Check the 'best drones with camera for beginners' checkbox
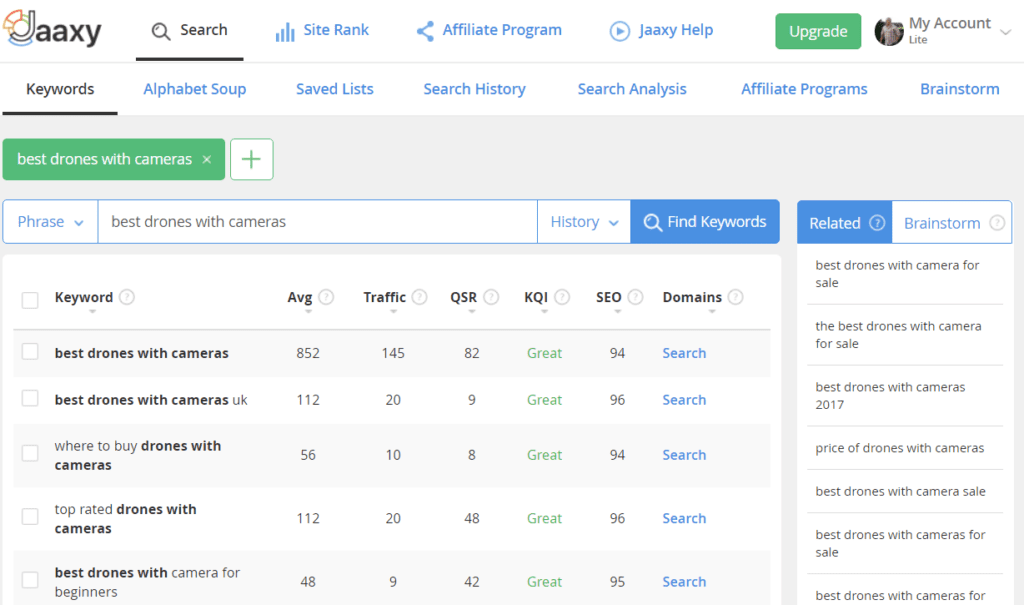 click(x=30, y=580)
